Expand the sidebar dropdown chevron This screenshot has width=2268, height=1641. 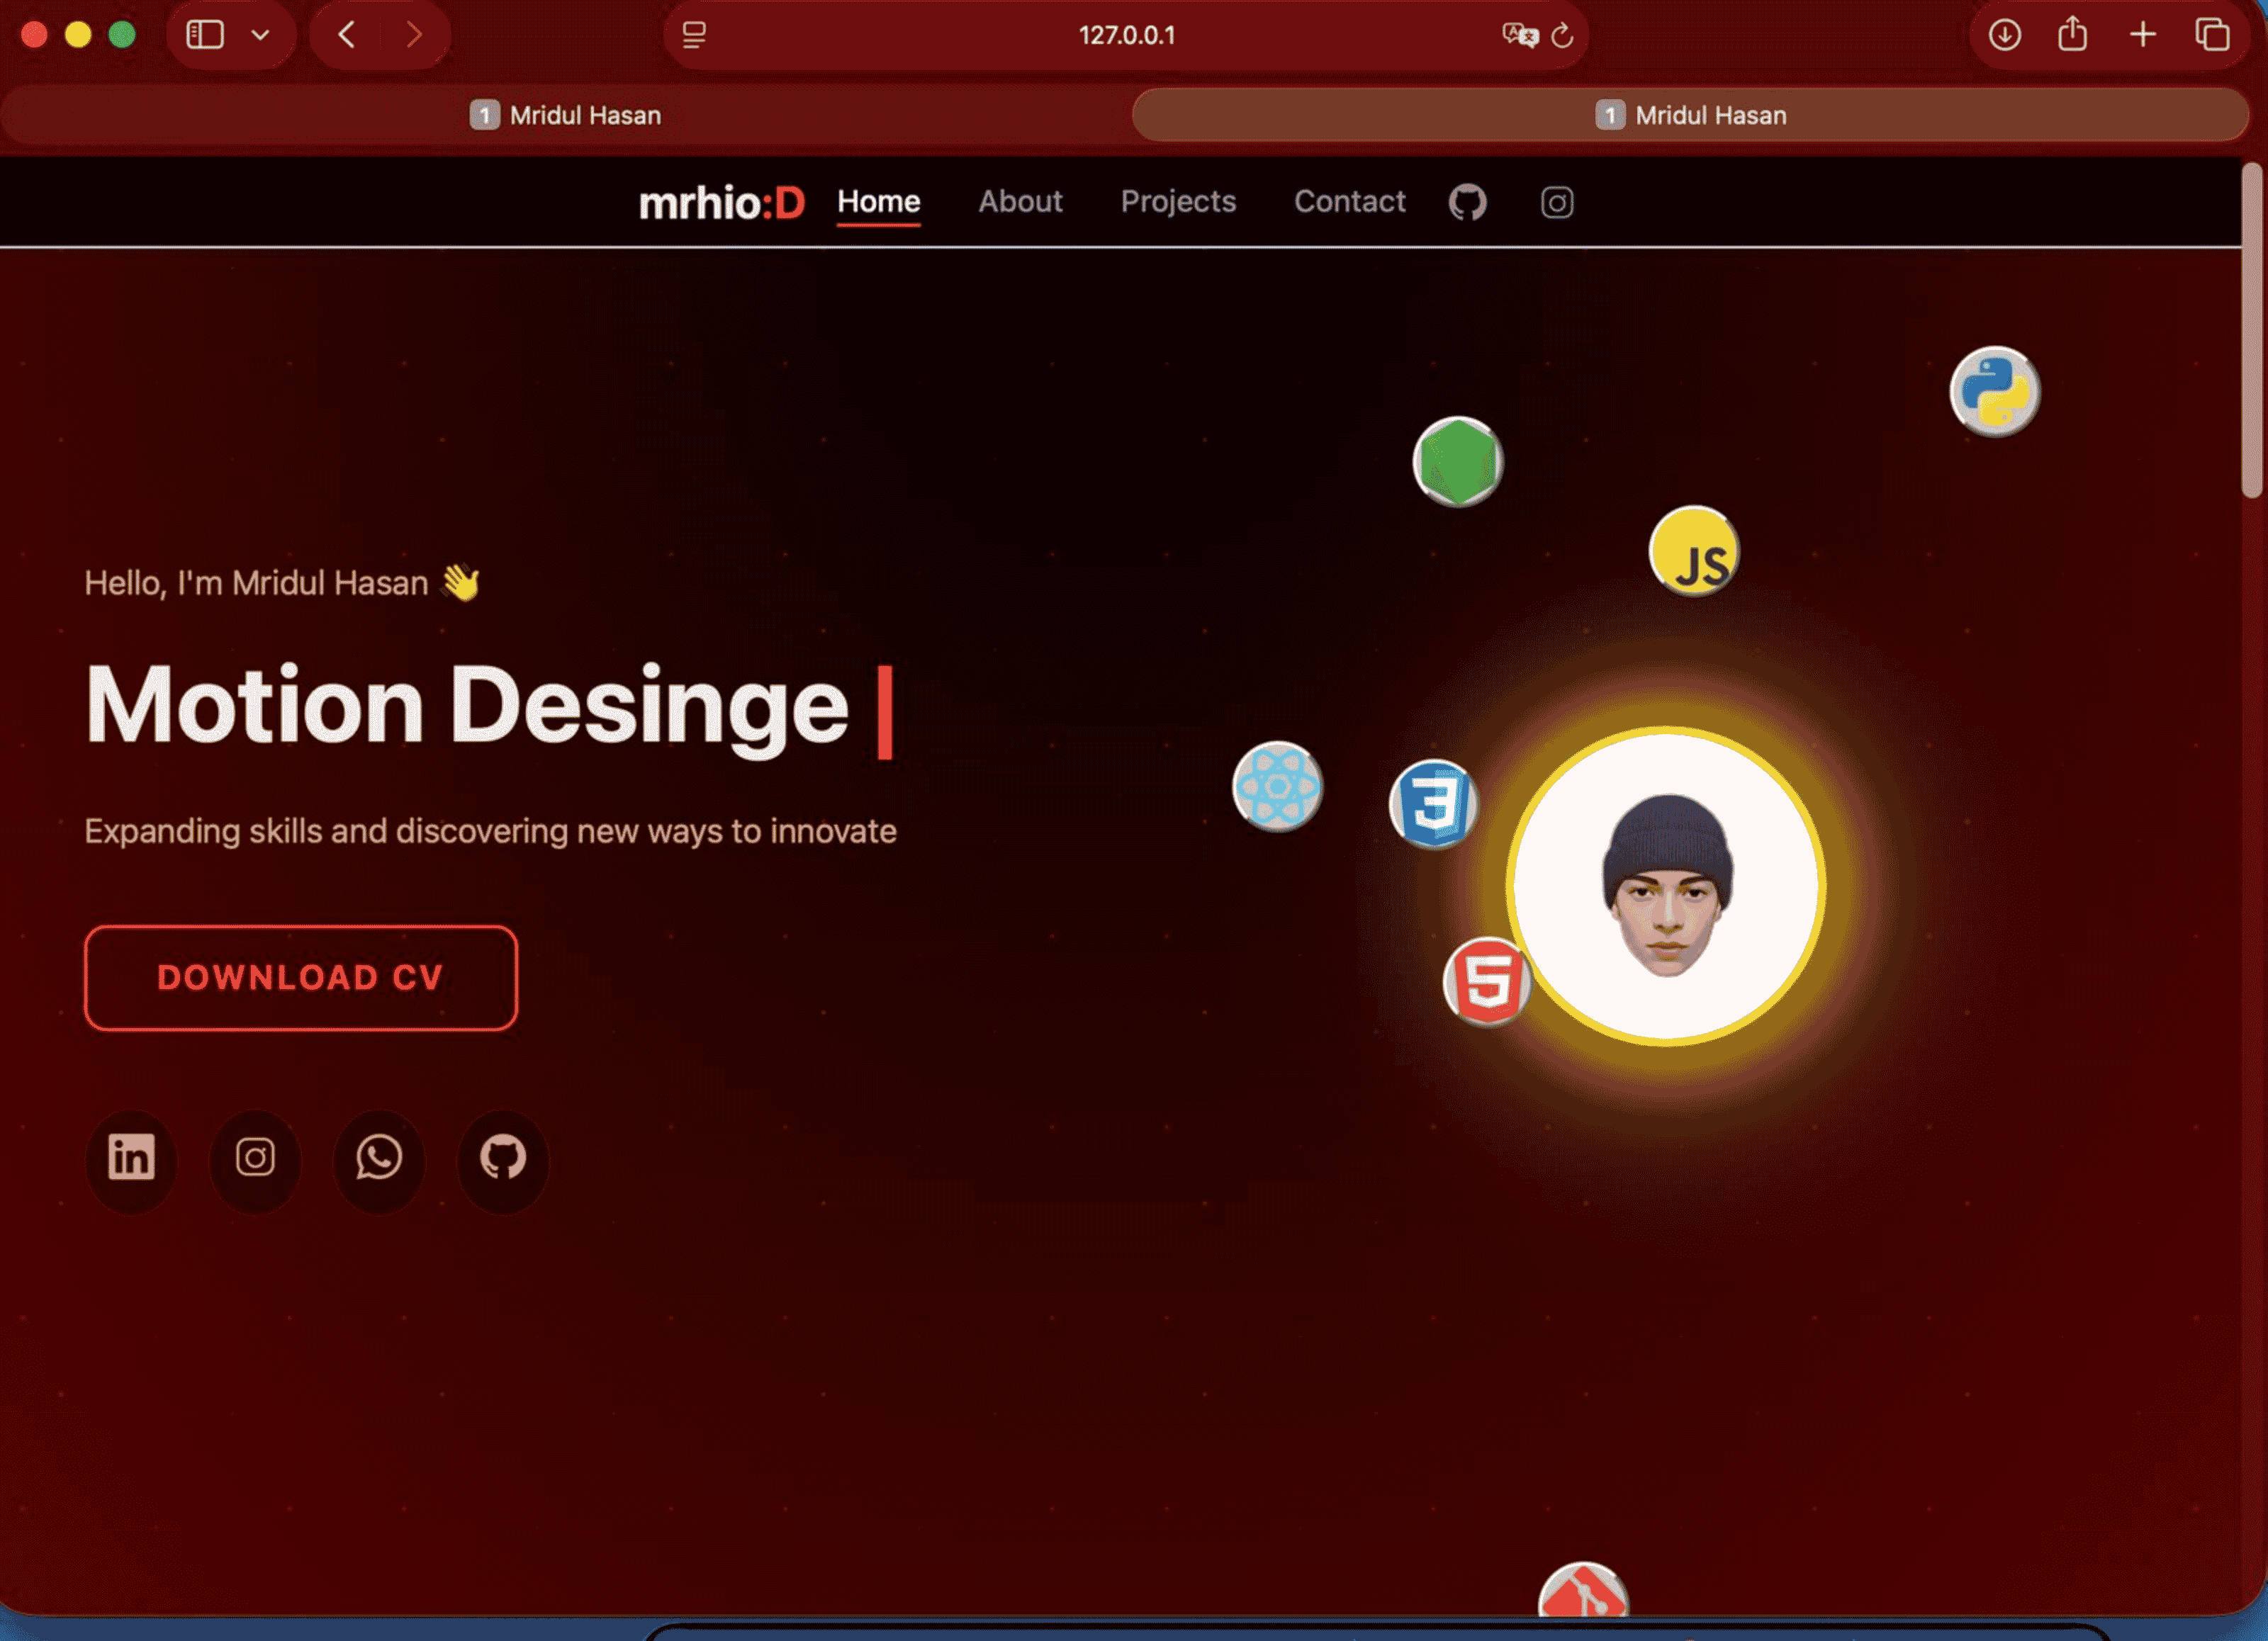[x=260, y=35]
